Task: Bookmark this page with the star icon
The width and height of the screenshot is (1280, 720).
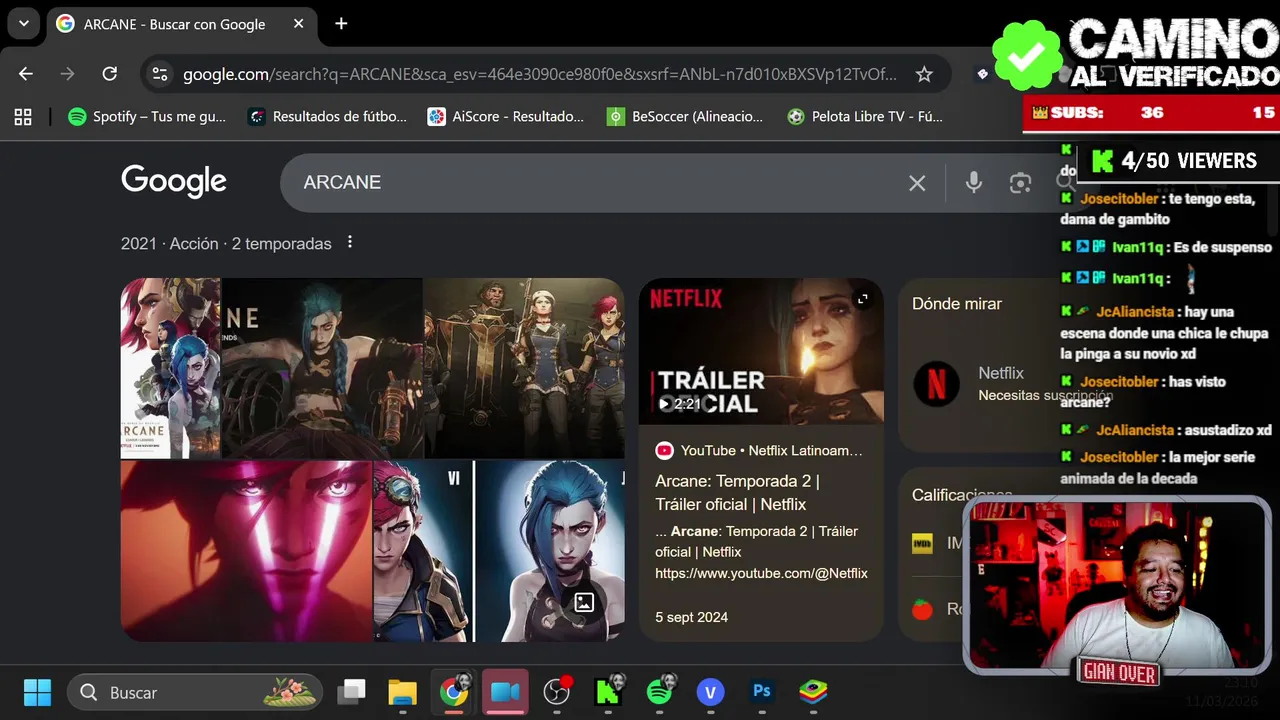Action: click(x=924, y=74)
